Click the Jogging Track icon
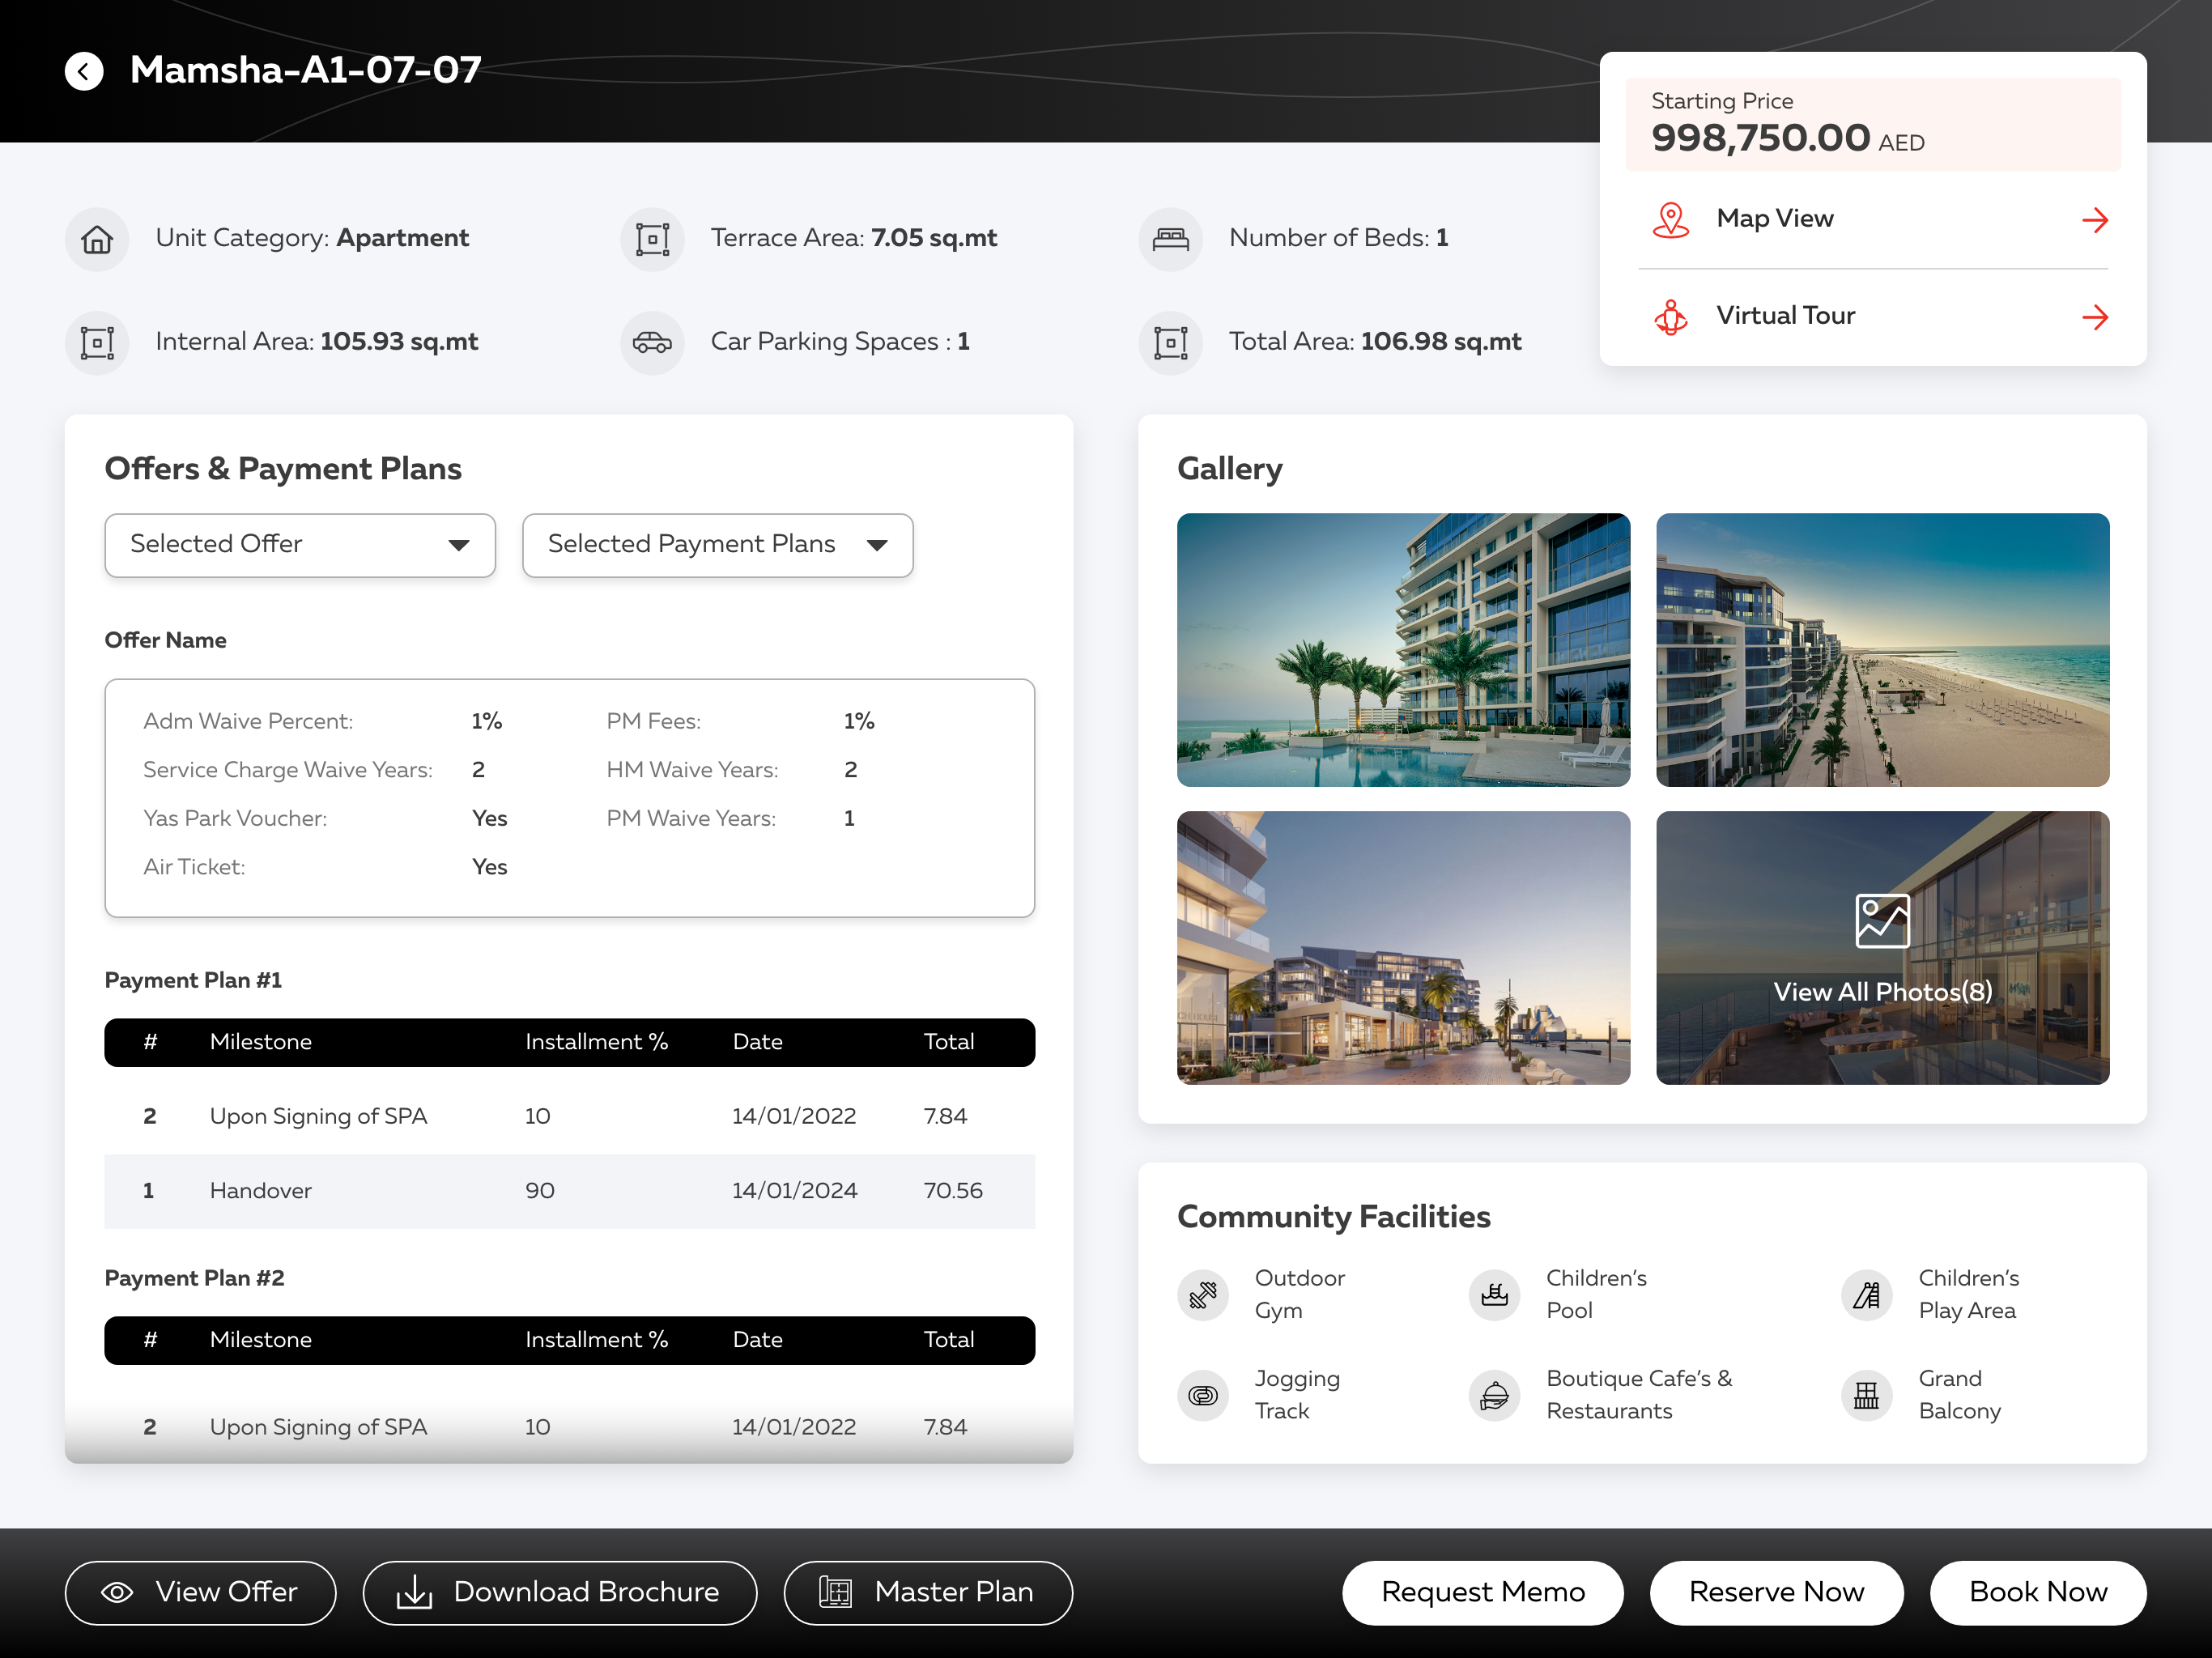 click(x=1203, y=1395)
